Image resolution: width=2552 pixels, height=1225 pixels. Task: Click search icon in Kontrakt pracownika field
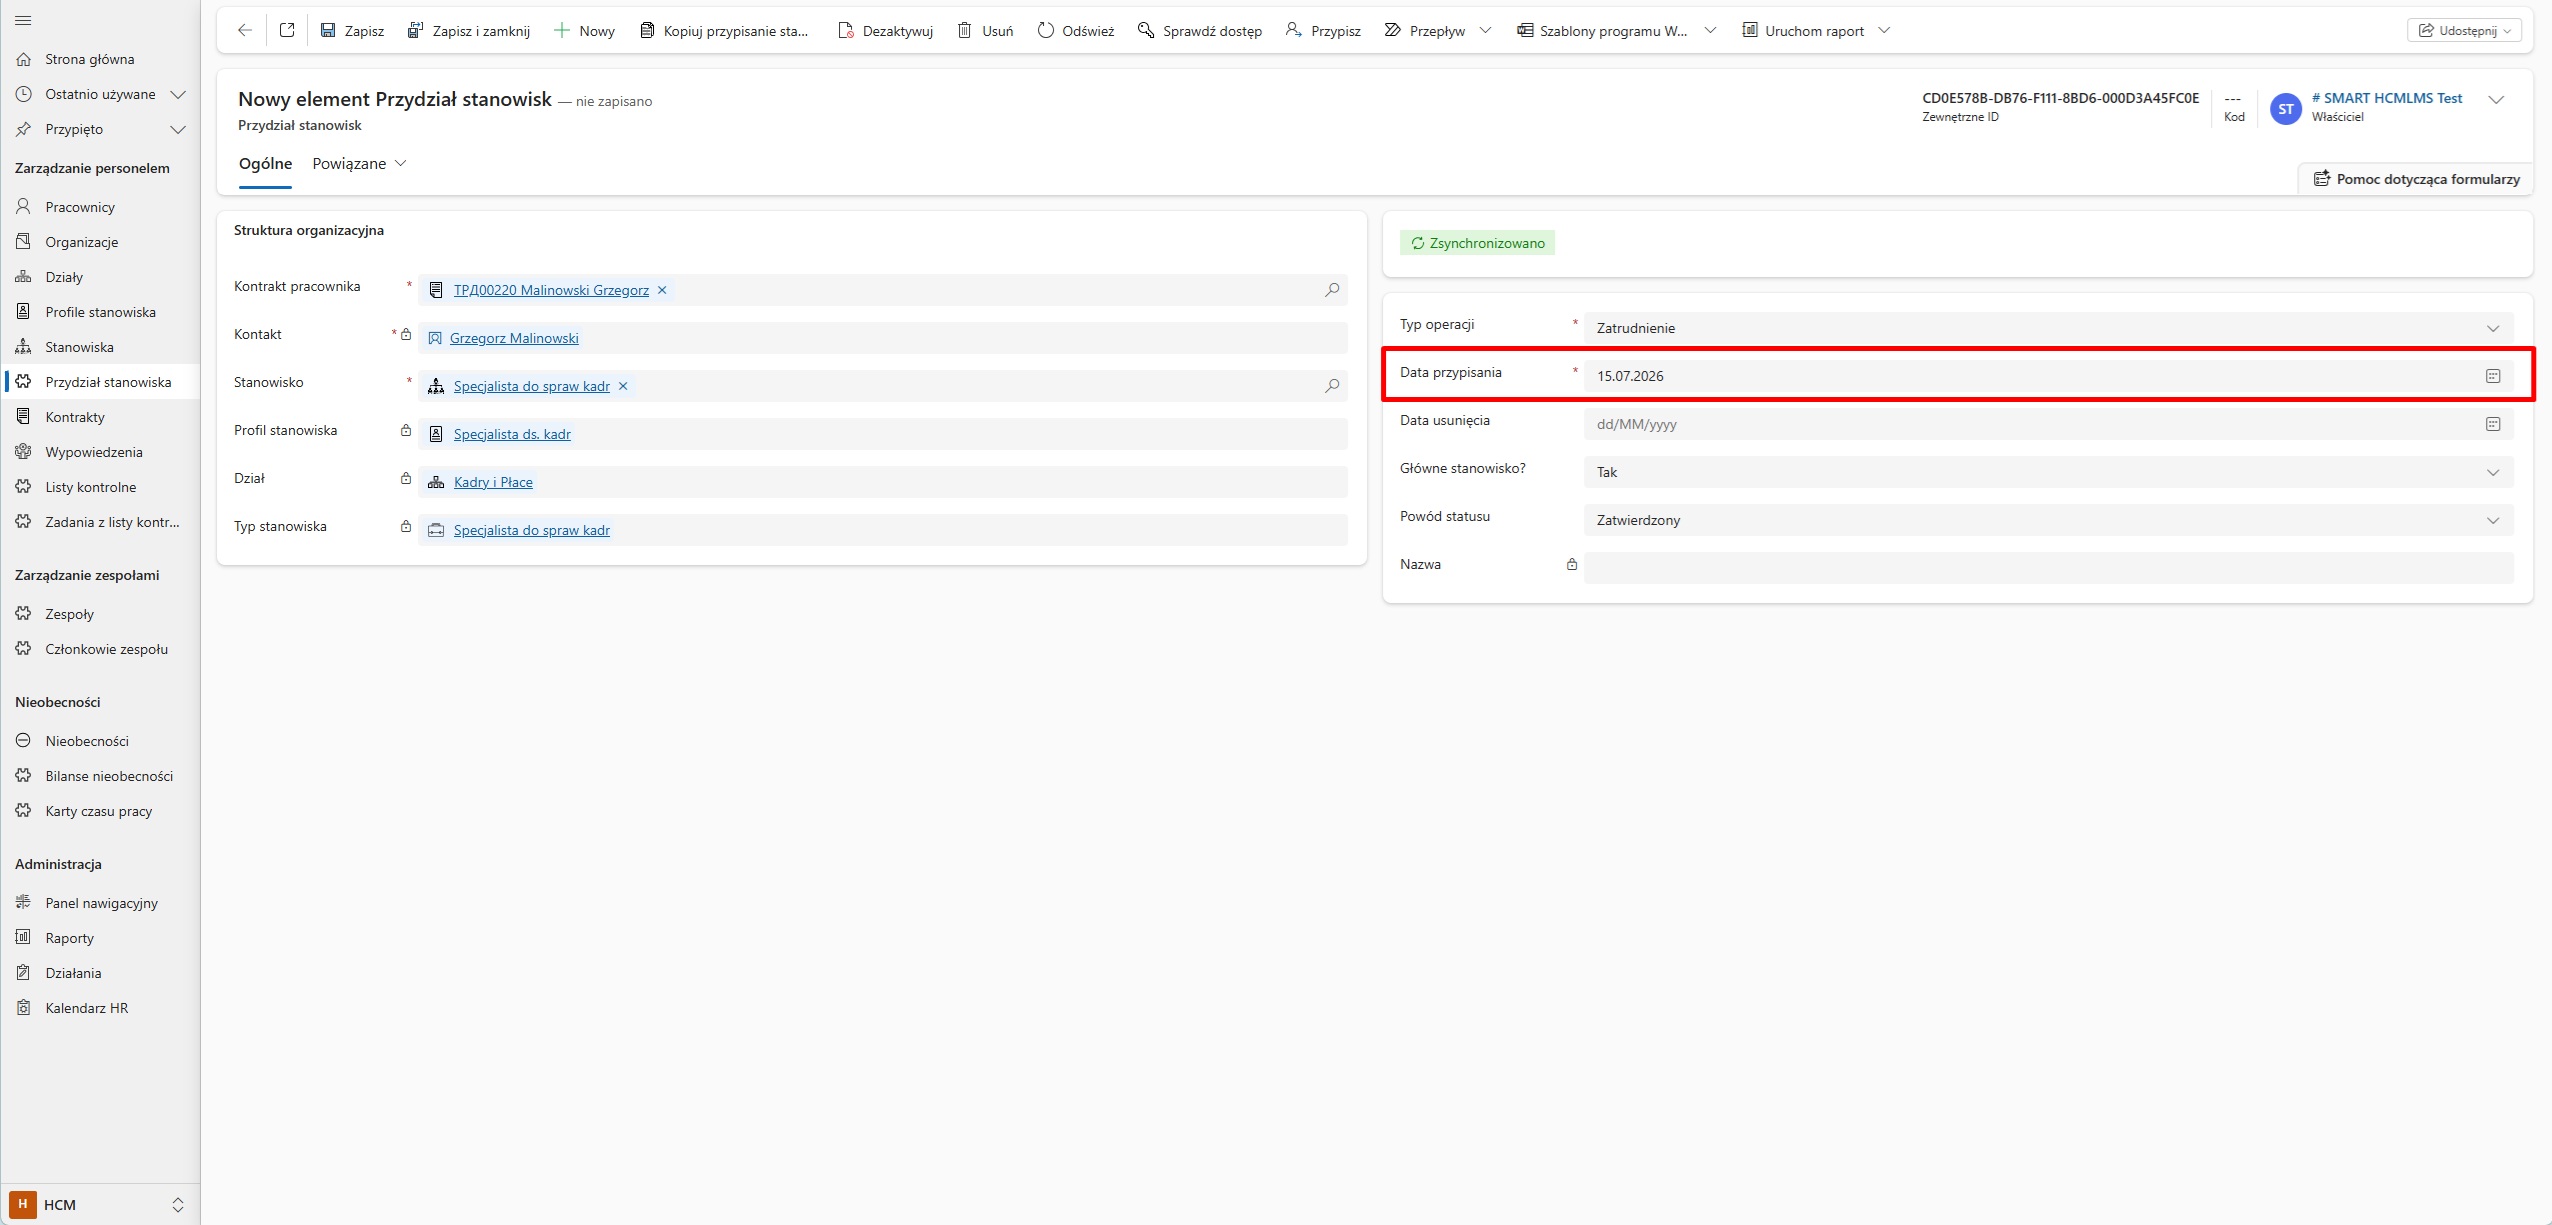[x=1332, y=290]
